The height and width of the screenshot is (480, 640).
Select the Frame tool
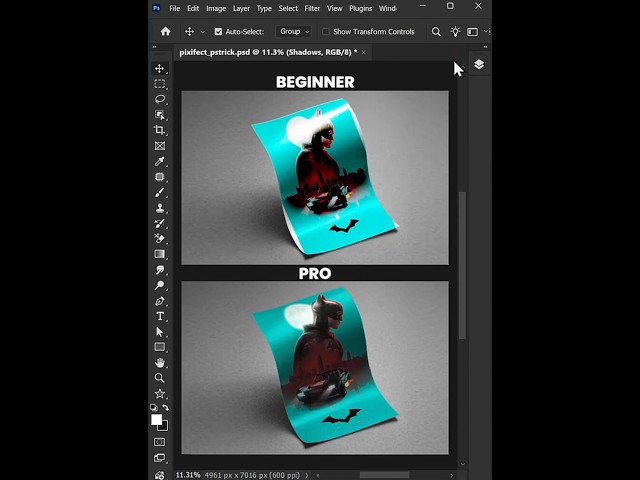(160, 146)
